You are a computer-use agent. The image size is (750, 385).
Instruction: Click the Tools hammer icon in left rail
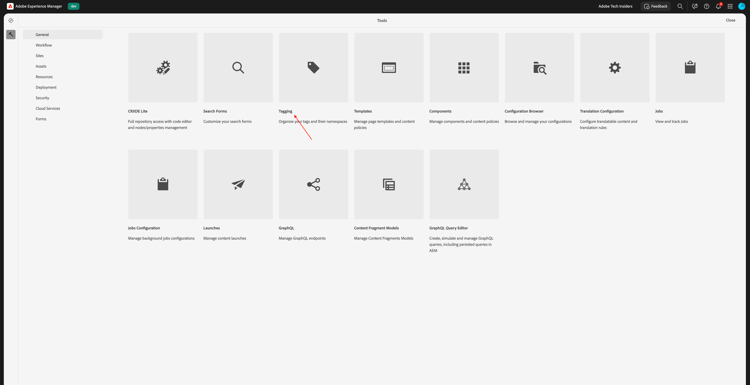(x=11, y=34)
